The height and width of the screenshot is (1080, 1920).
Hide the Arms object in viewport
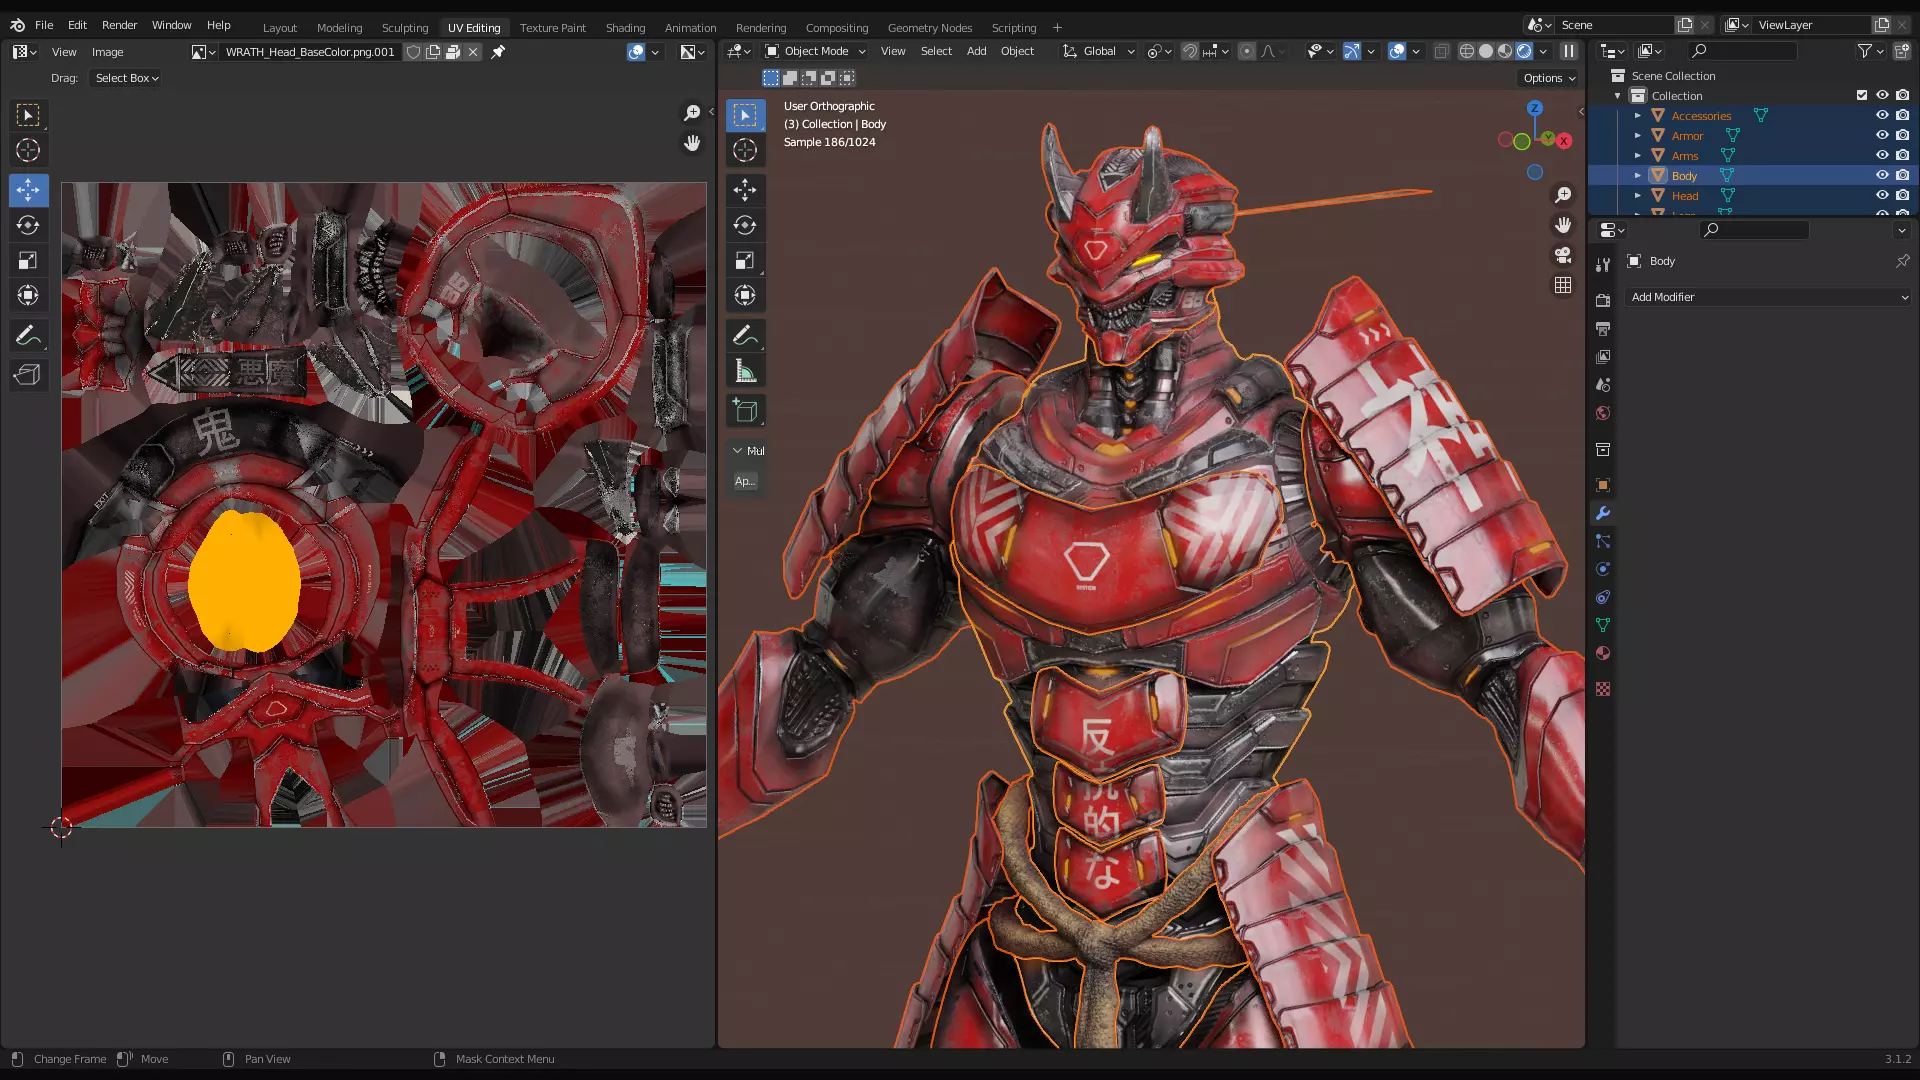[x=1882, y=155]
